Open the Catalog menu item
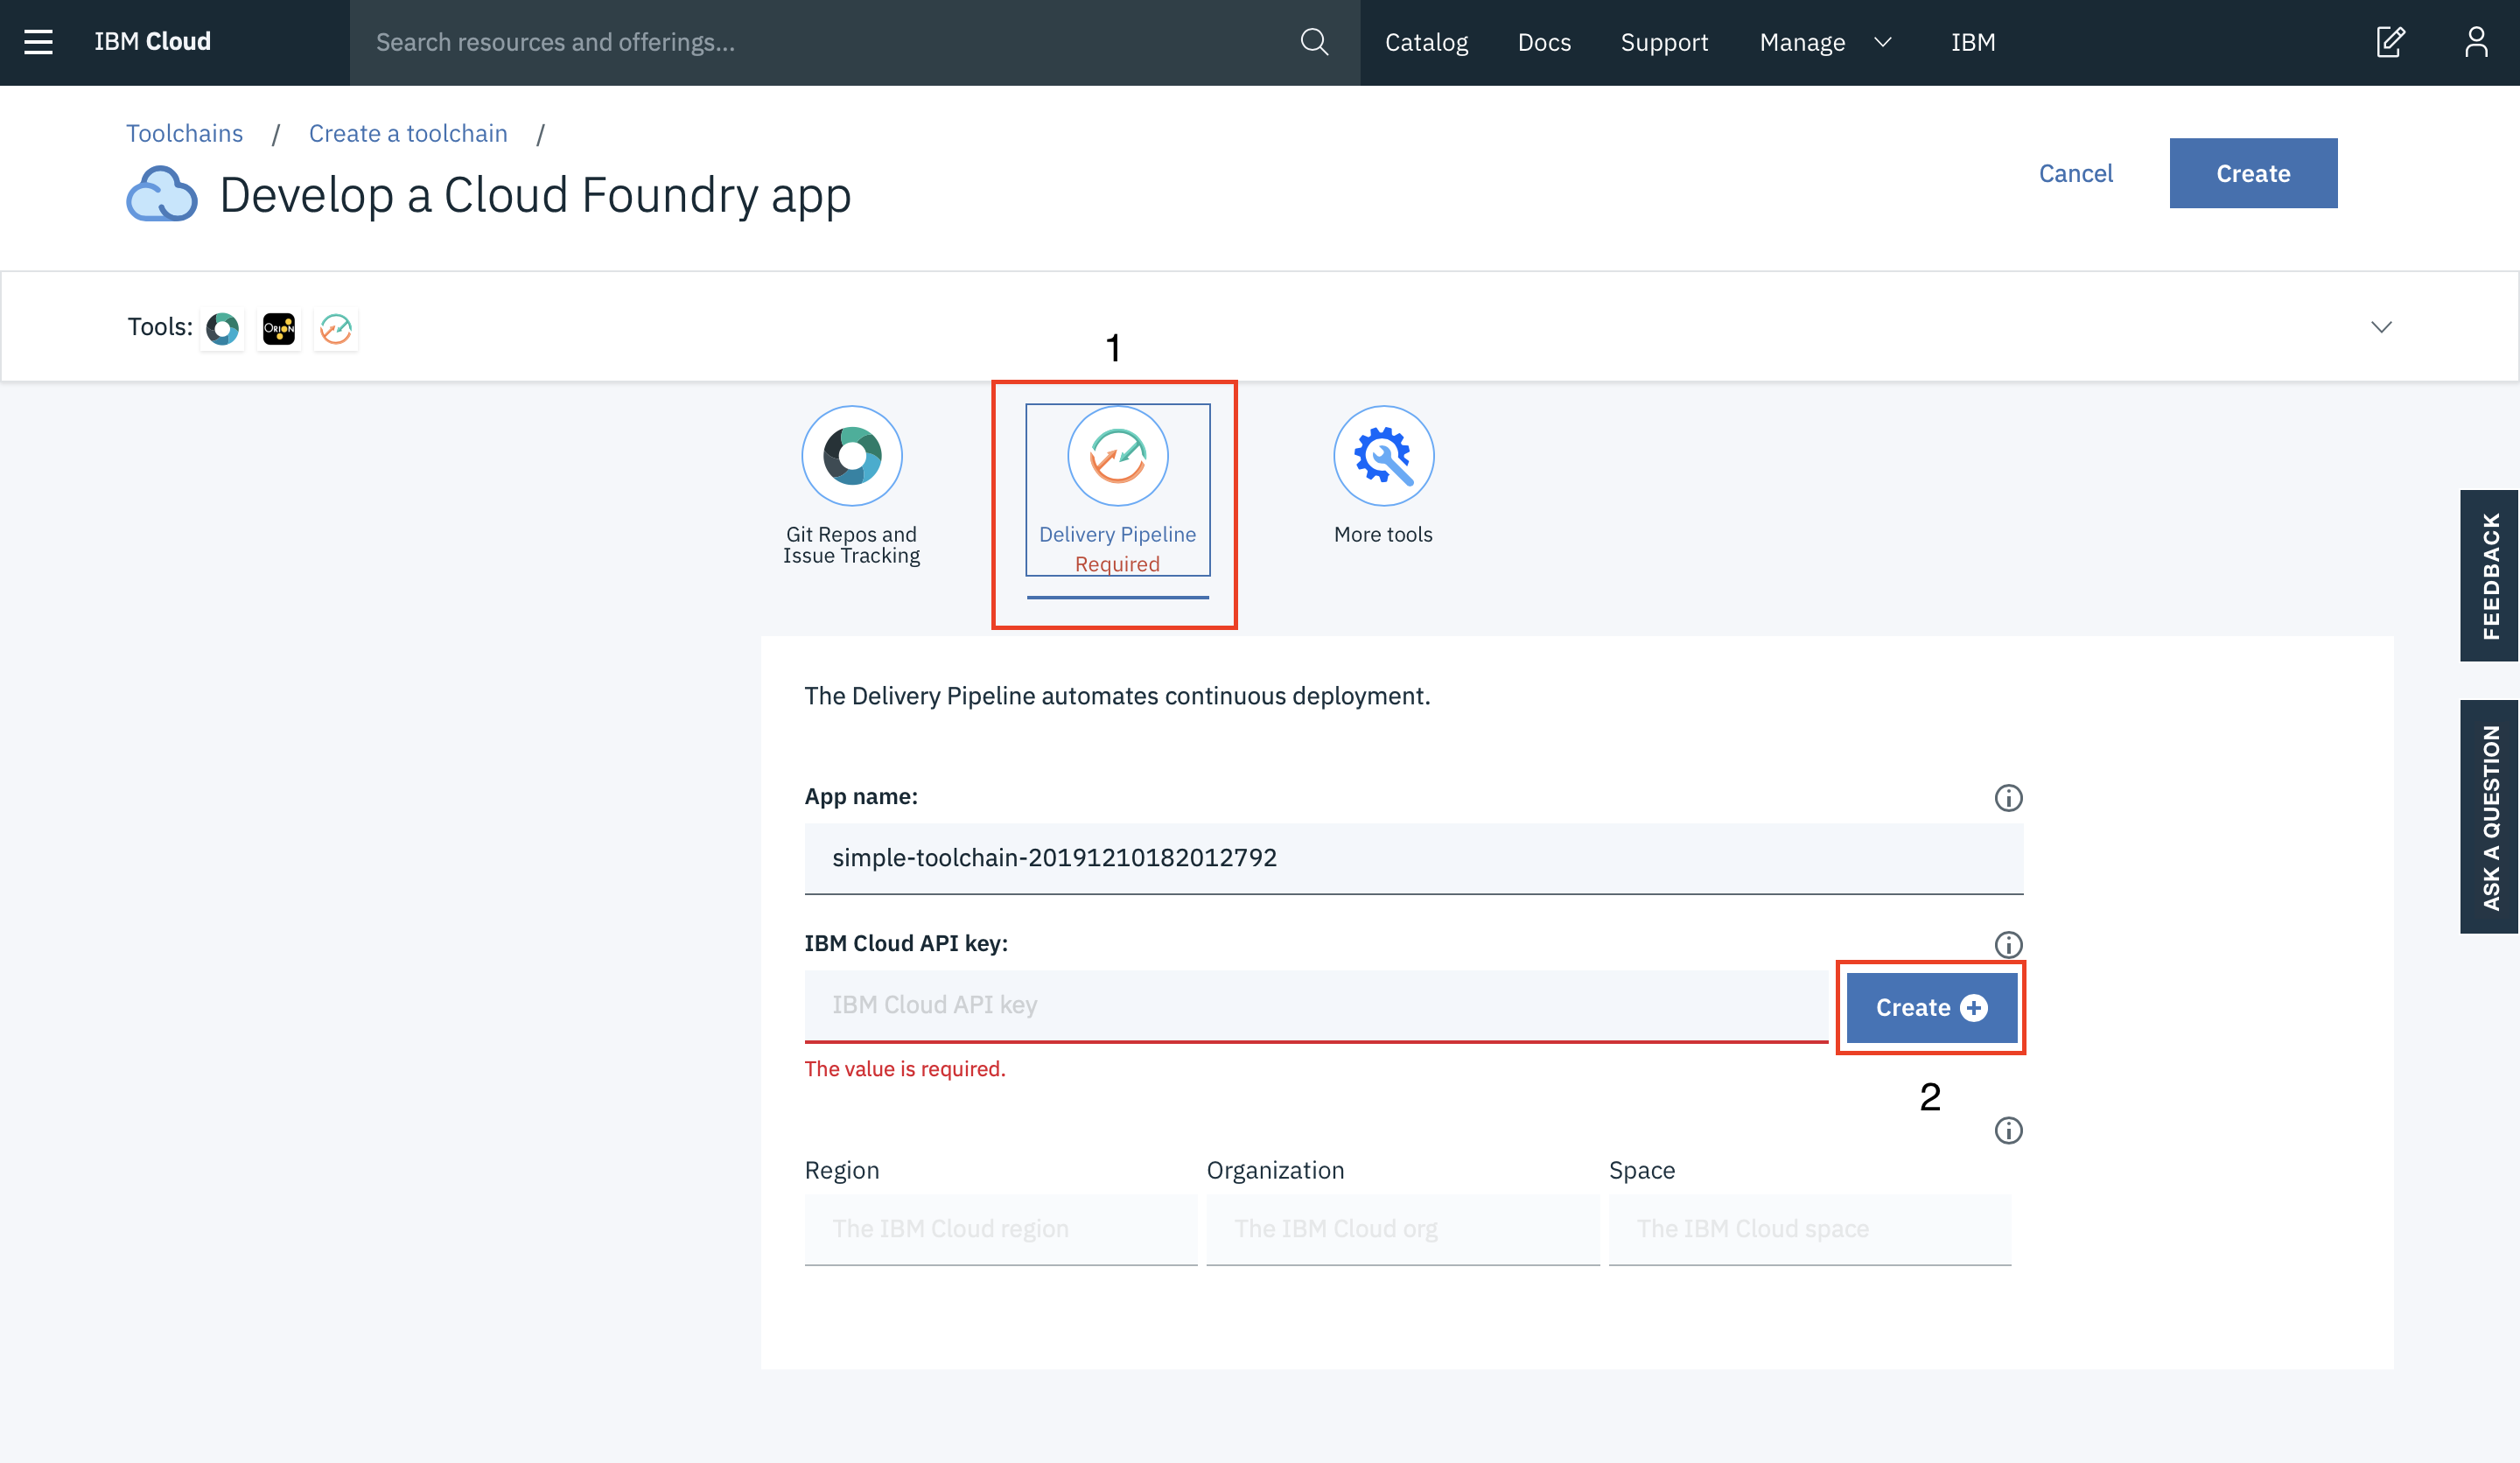 tap(1426, 42)
